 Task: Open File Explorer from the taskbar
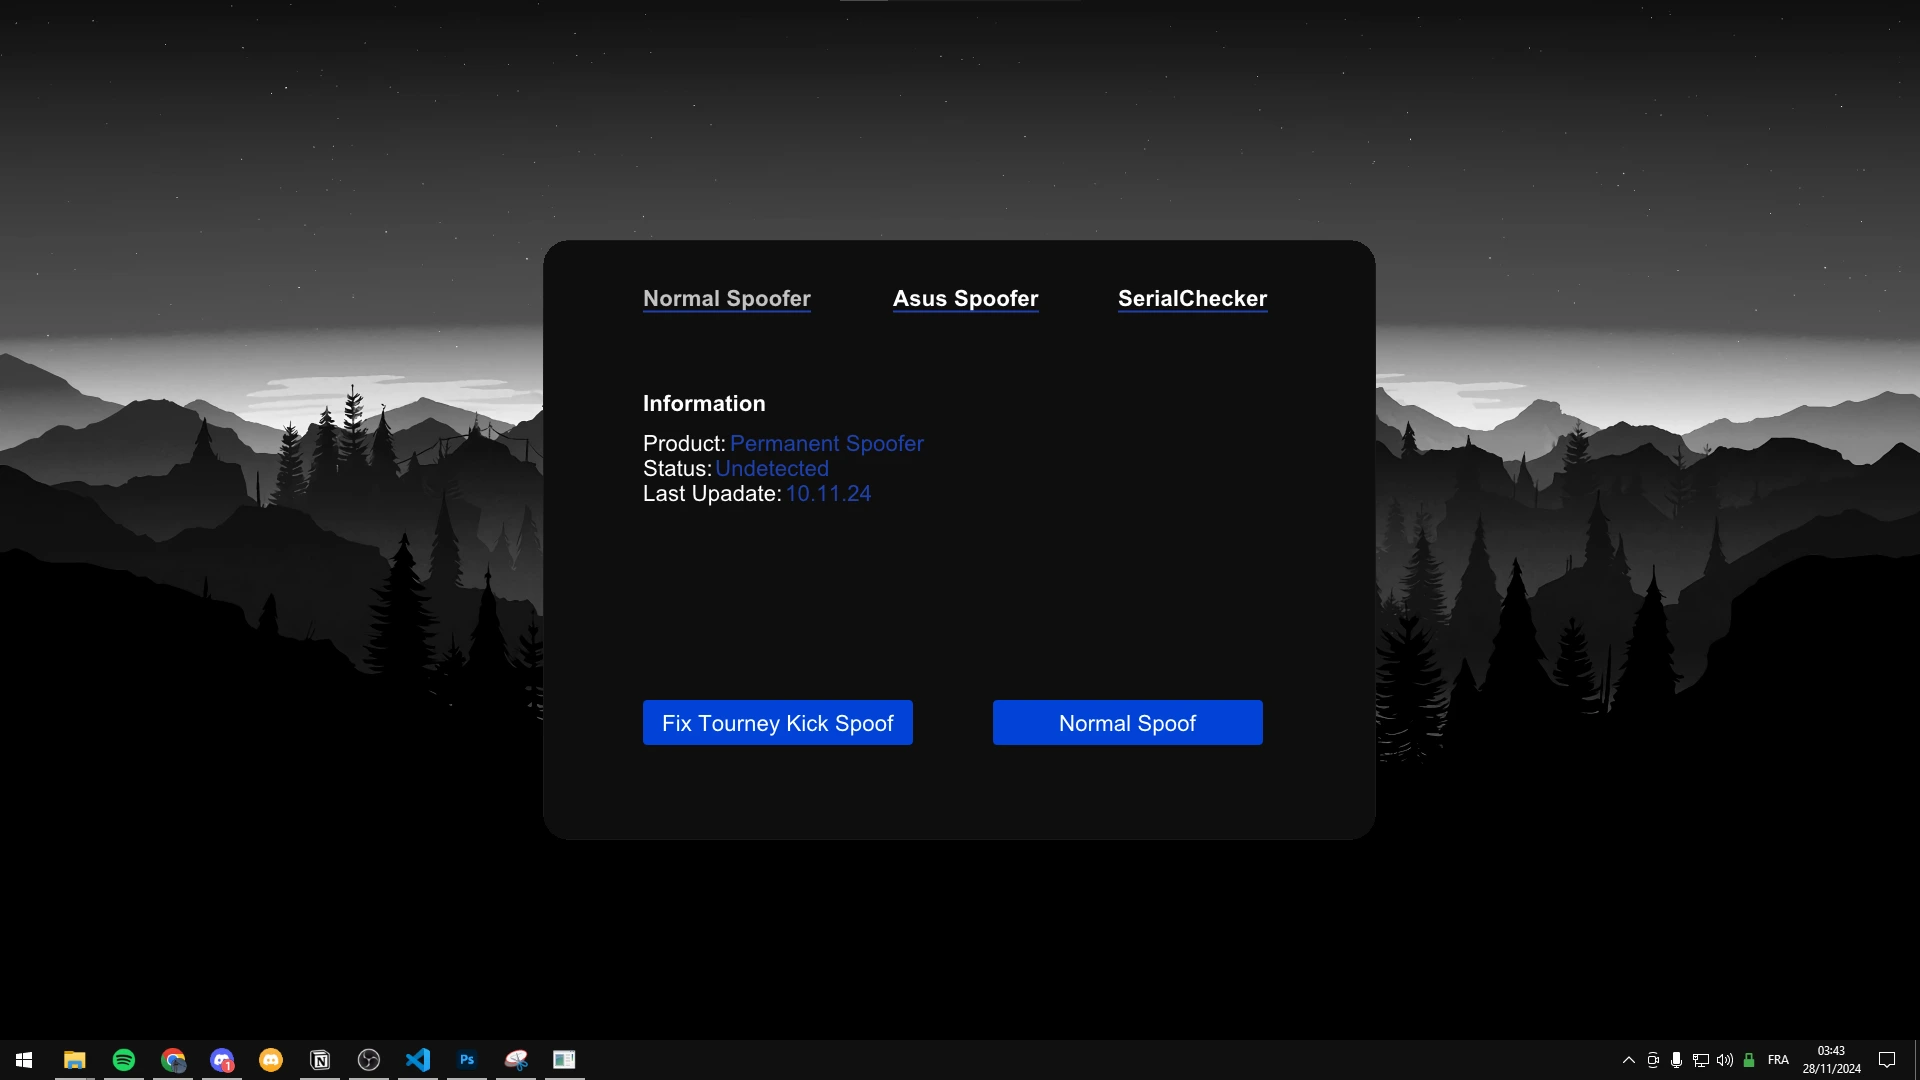75,1060
